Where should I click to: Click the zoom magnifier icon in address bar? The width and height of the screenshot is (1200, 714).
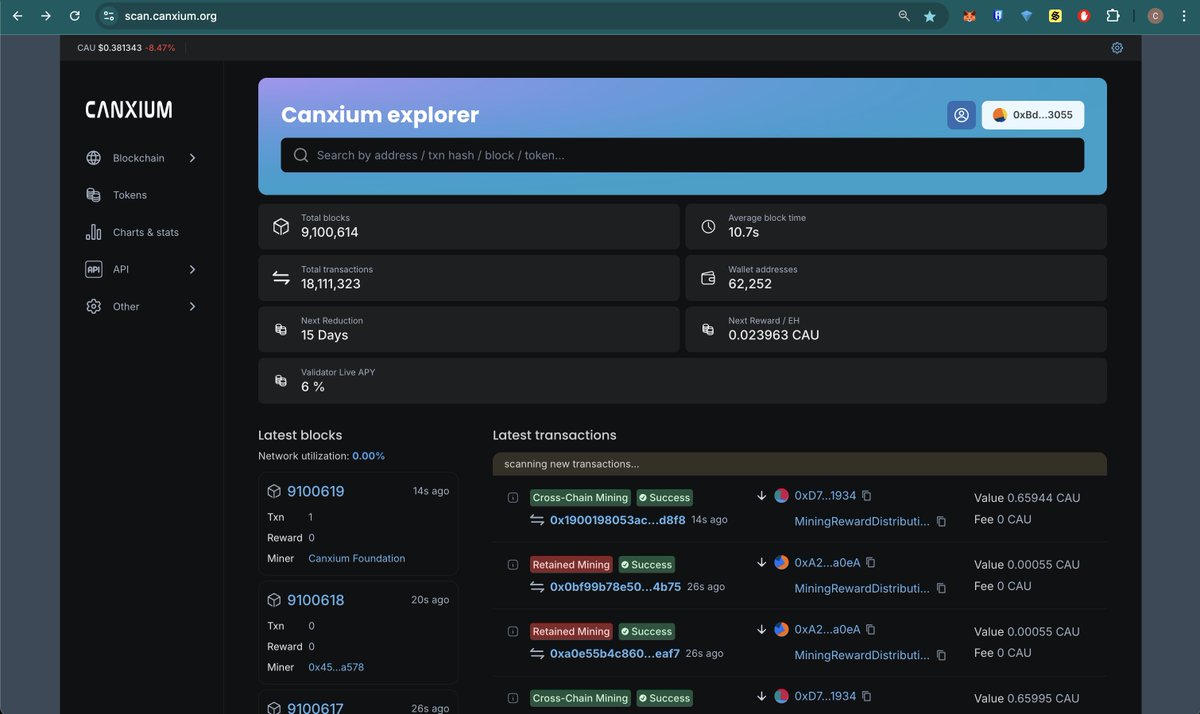click(x=904, y=16)
